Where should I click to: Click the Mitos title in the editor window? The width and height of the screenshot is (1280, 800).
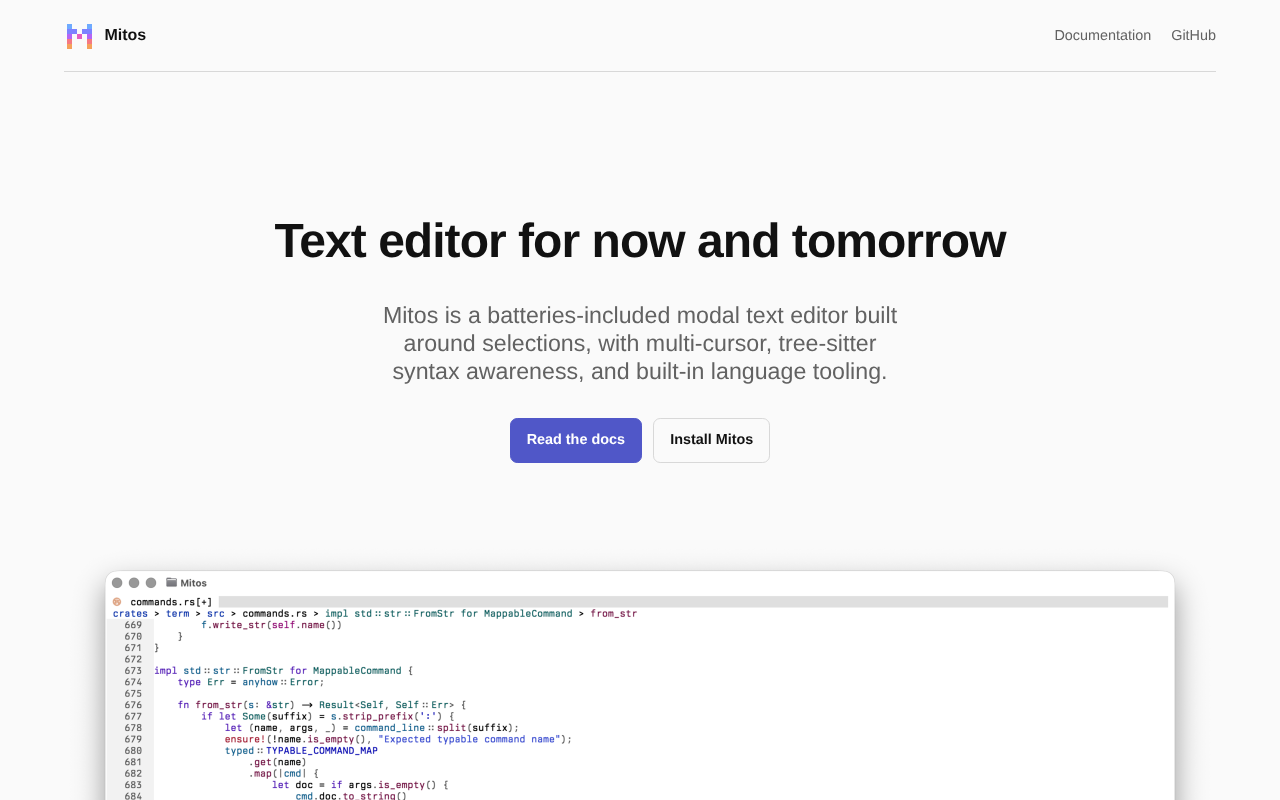[x=194, y=583]
